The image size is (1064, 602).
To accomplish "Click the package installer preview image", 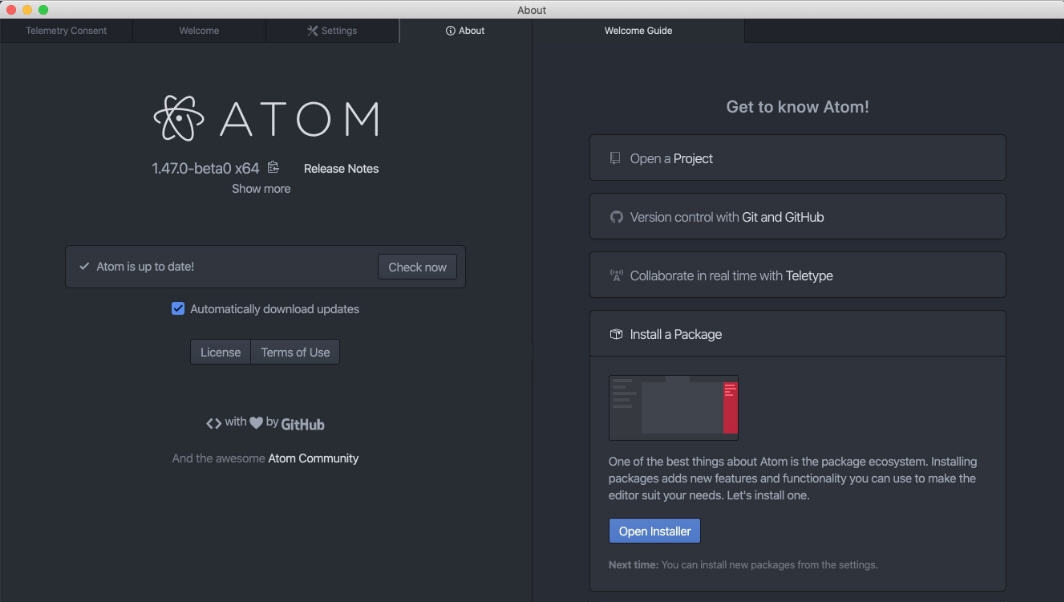I will [x=673, y=407].
